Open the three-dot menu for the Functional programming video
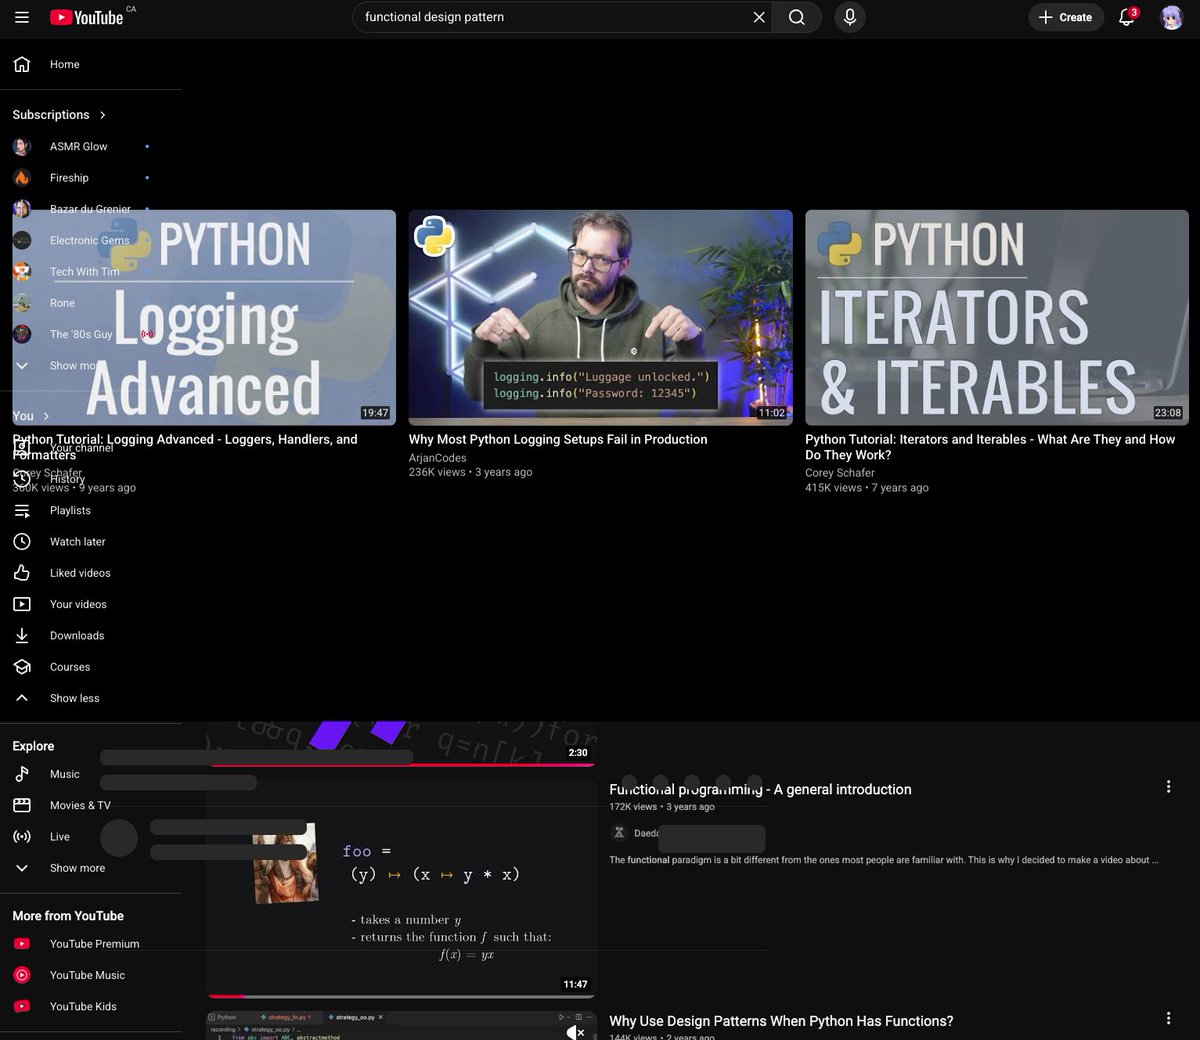Viewport: 1200px width, 1040px height. pyautogui.click(x=1168, y=787)
